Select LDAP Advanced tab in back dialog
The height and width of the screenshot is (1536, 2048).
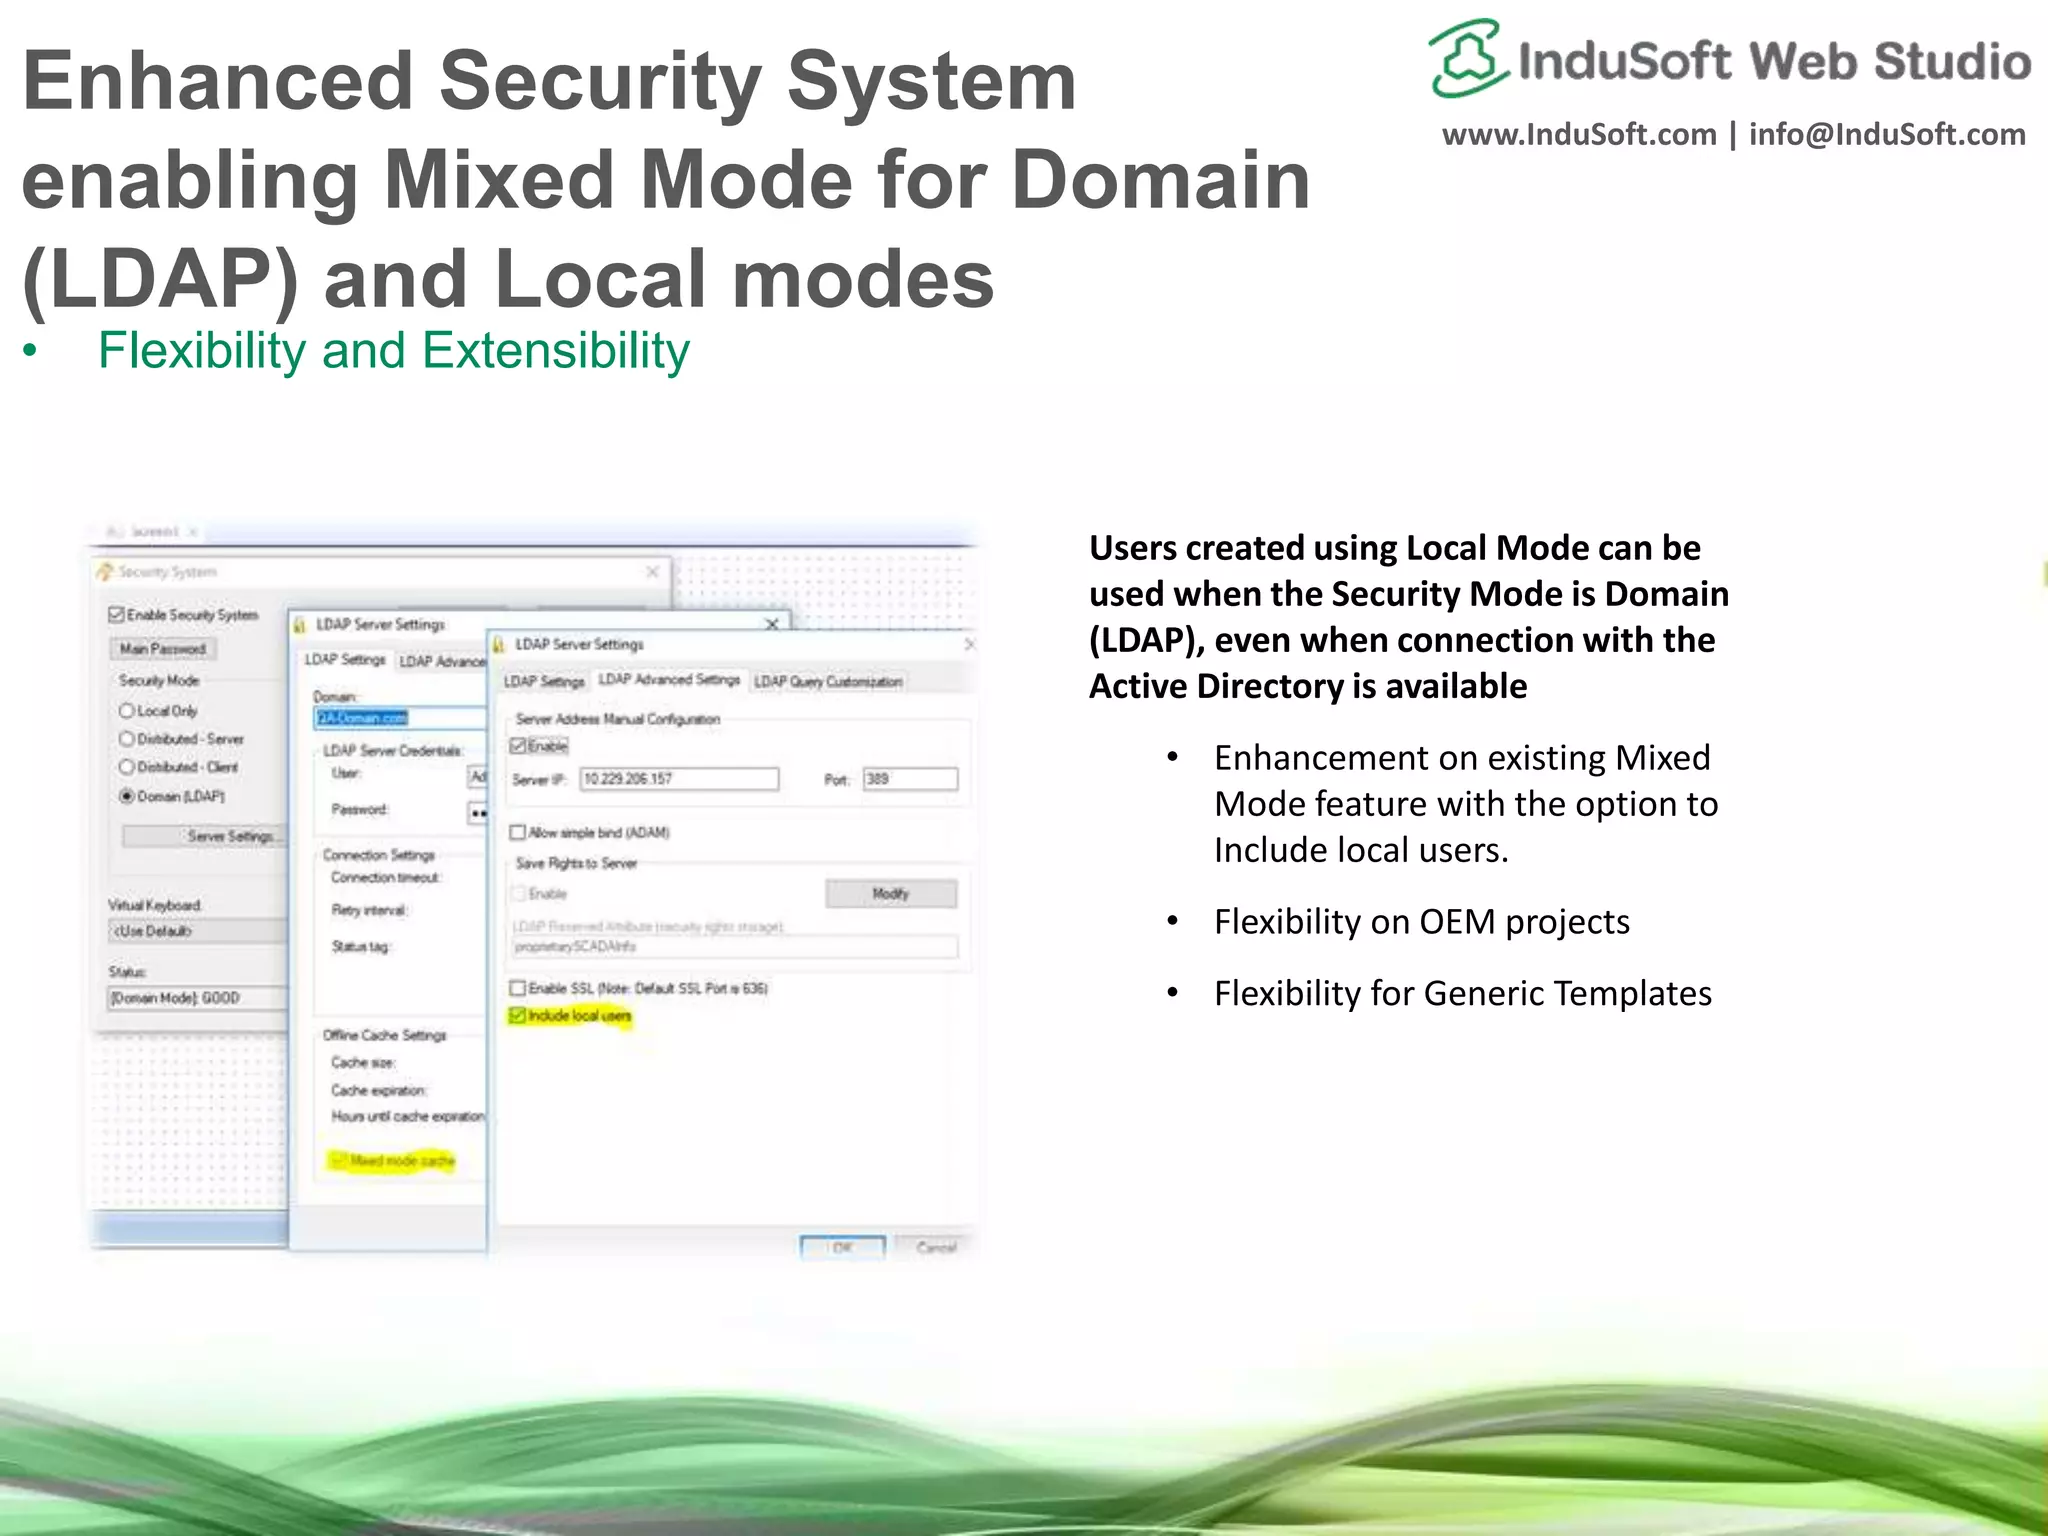coord(441,661)
